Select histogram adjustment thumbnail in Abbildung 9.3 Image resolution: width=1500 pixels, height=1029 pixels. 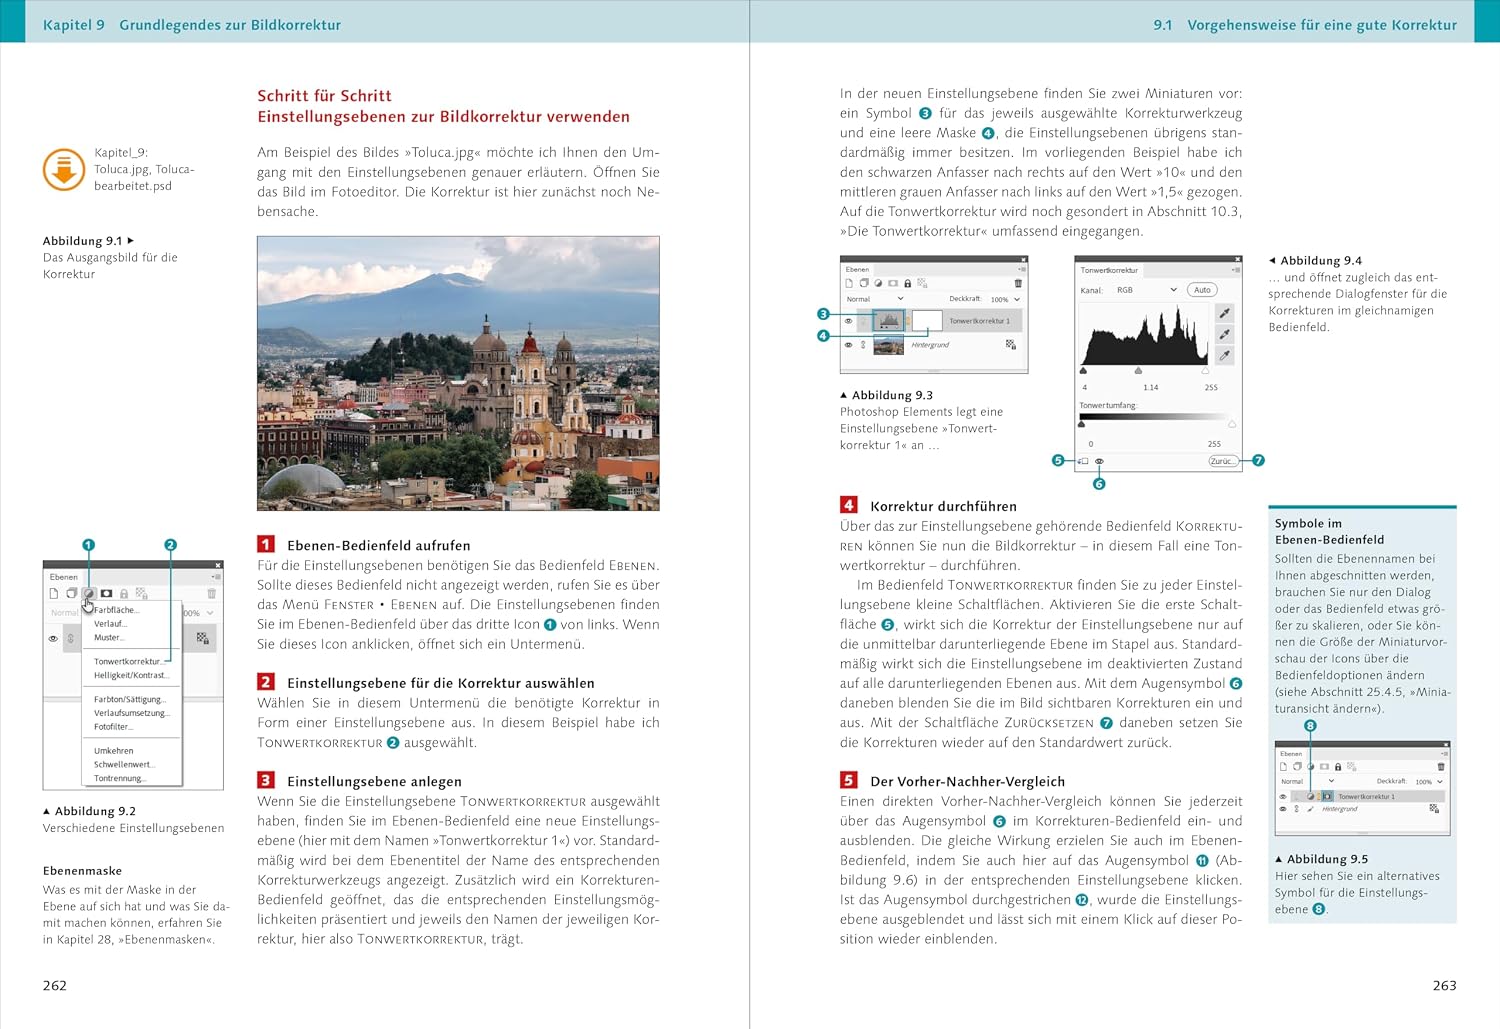(x=888, y=321)
